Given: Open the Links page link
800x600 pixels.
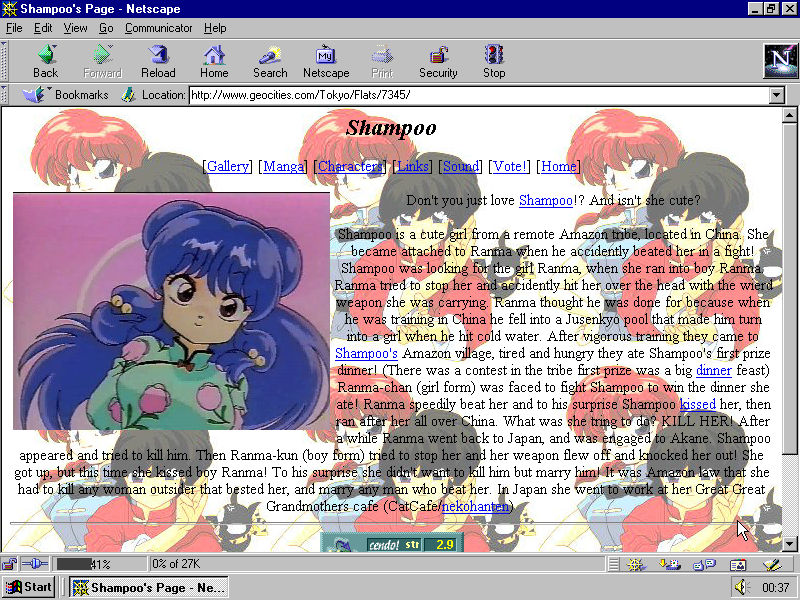Looking at the screenshot, I should [413, 166].
